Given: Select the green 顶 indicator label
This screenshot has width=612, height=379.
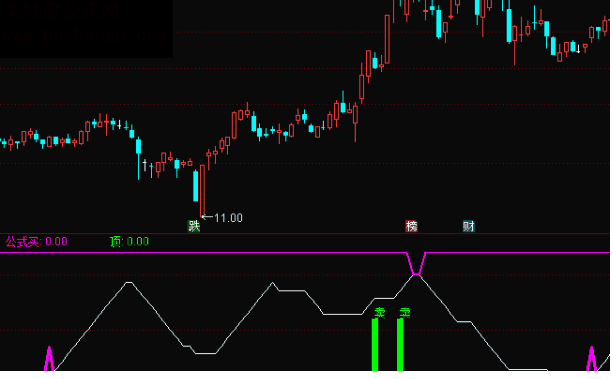Looking at the screenshot, I should 116,242.
